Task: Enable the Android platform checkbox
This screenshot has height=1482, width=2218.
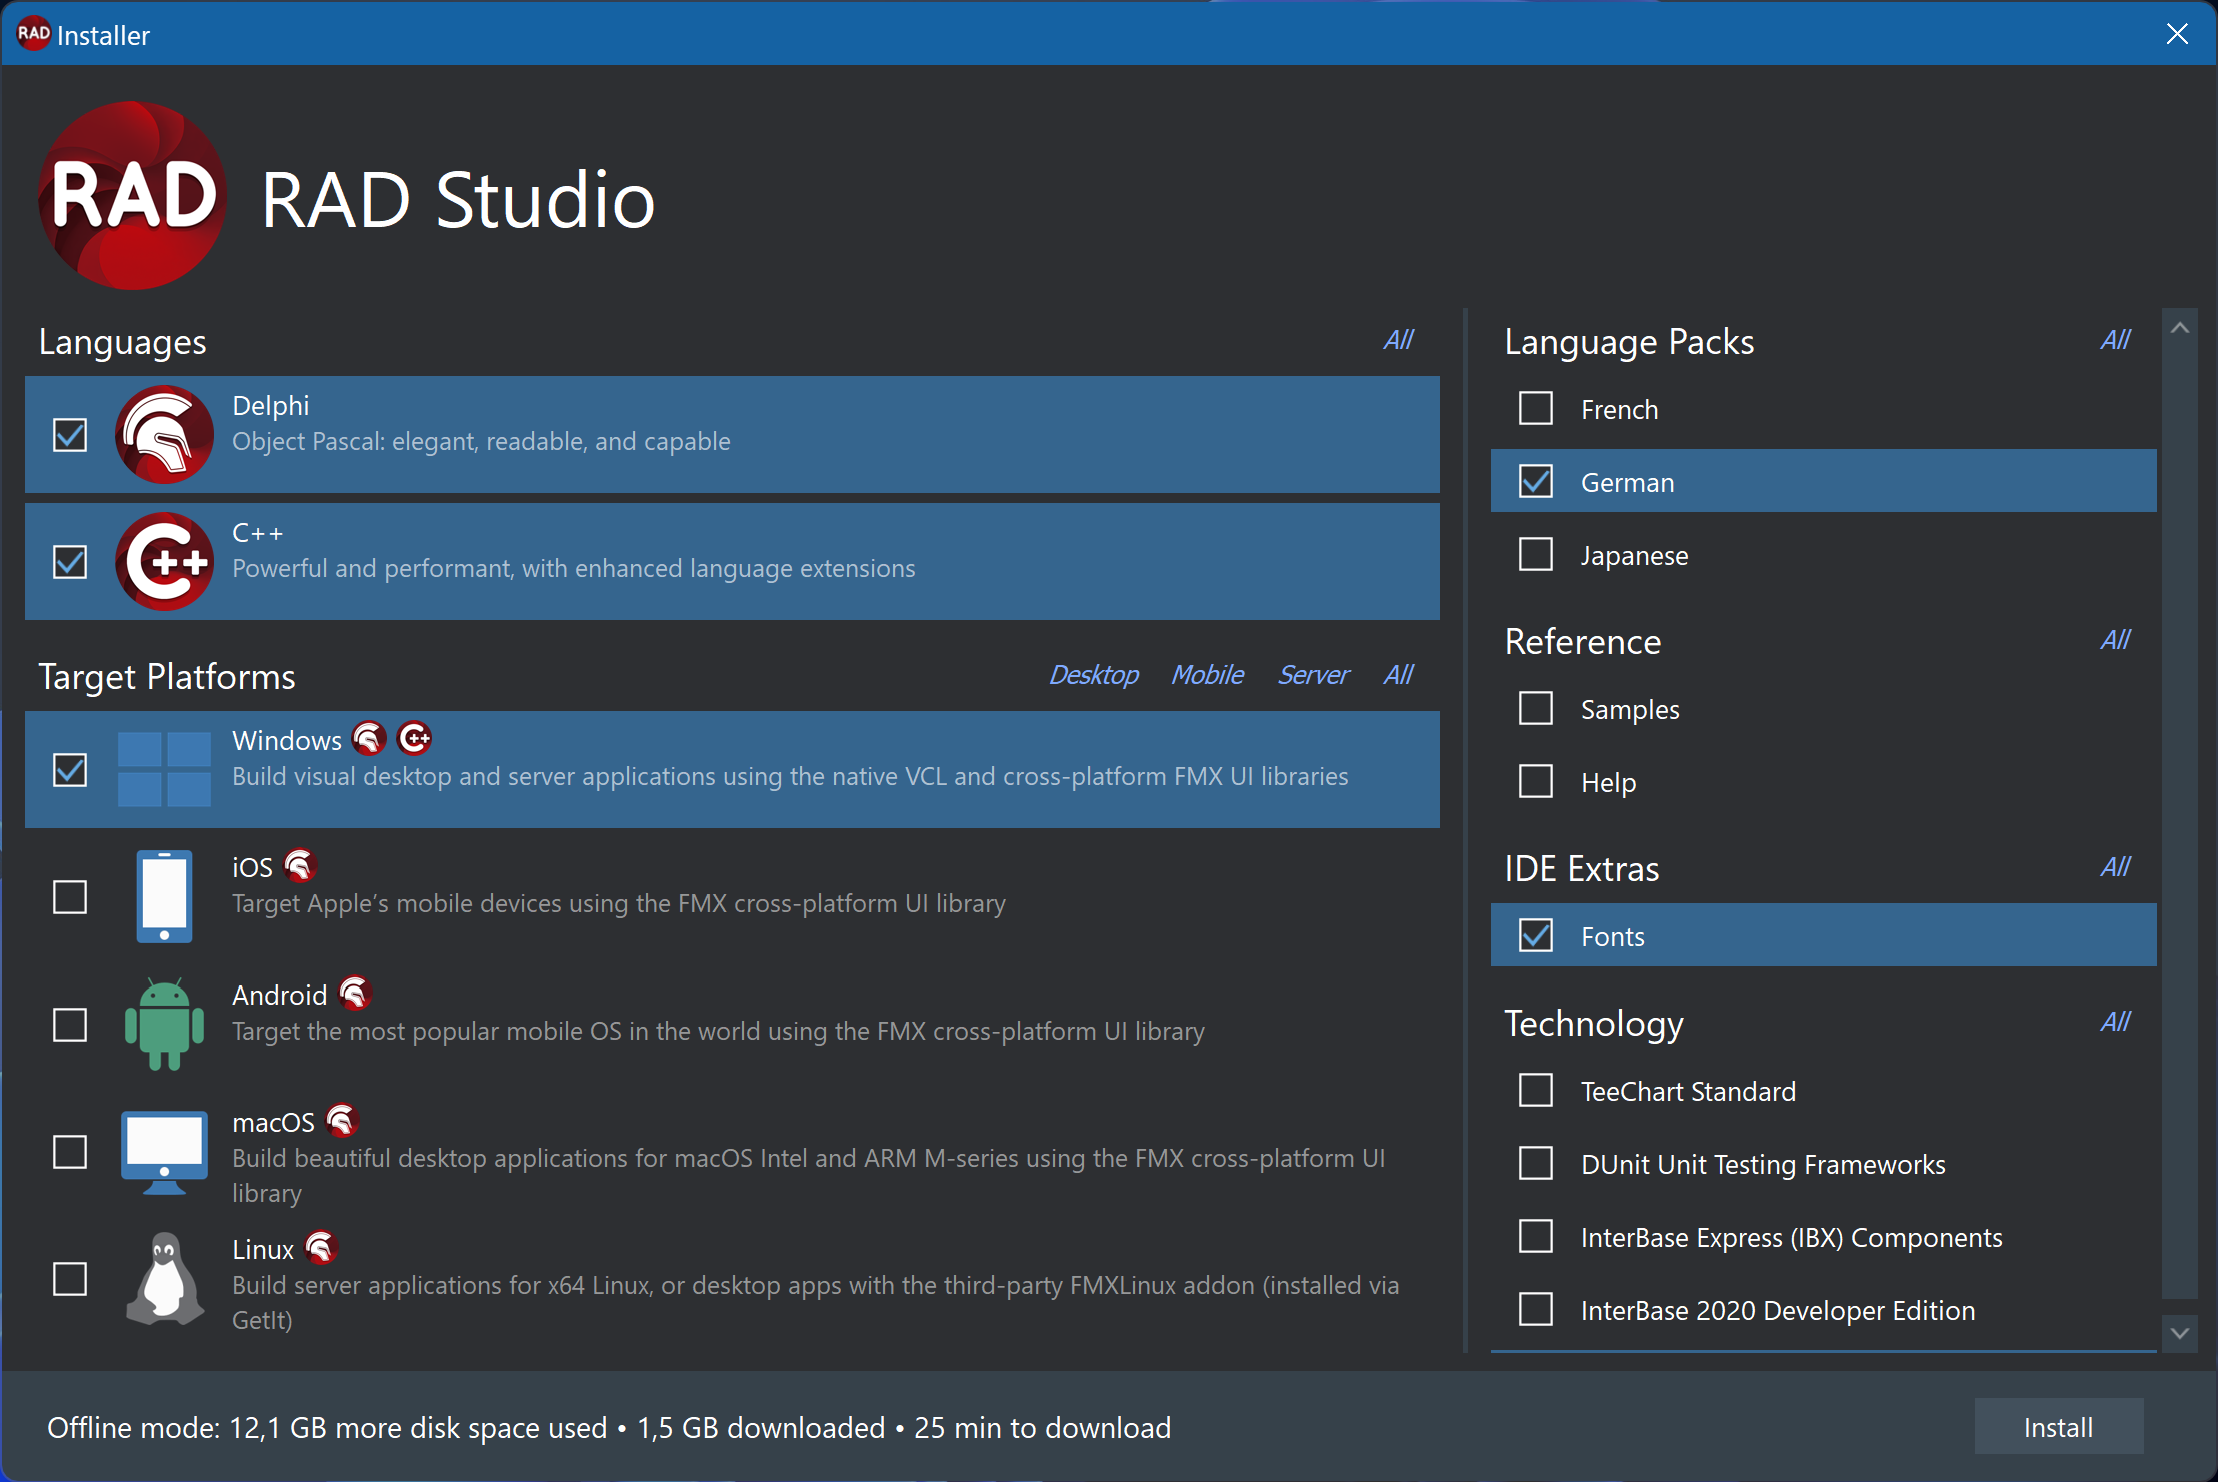Action: (x=70, y=1025)
